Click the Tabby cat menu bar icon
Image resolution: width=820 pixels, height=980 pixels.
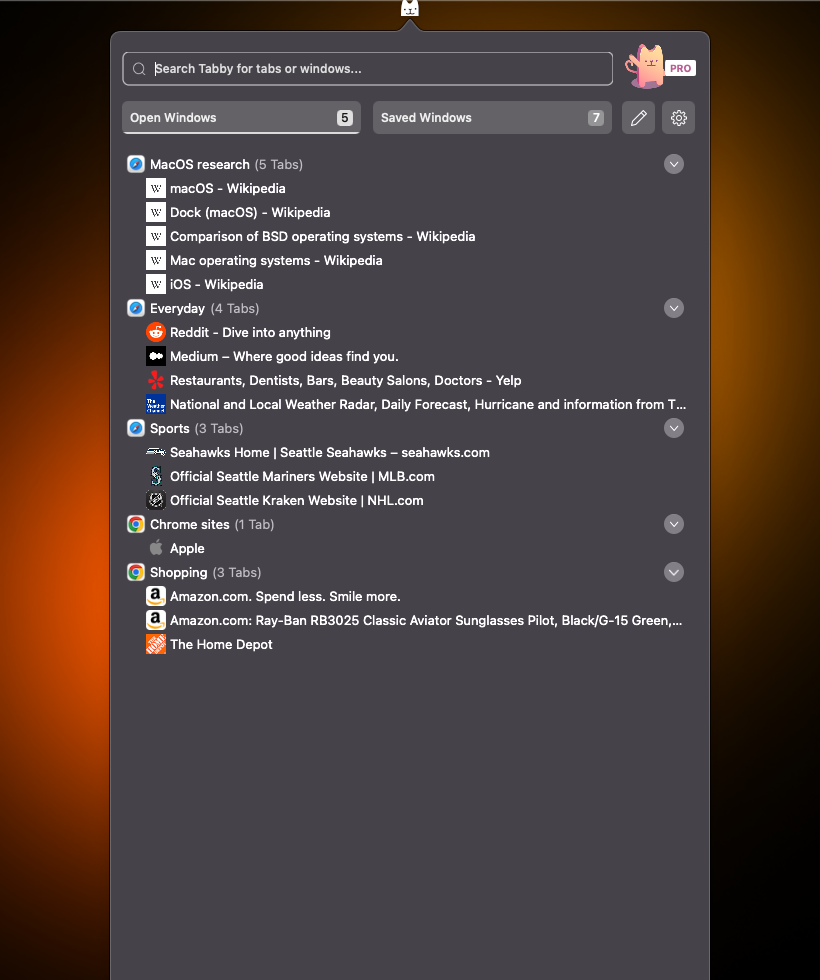[409, 8]
